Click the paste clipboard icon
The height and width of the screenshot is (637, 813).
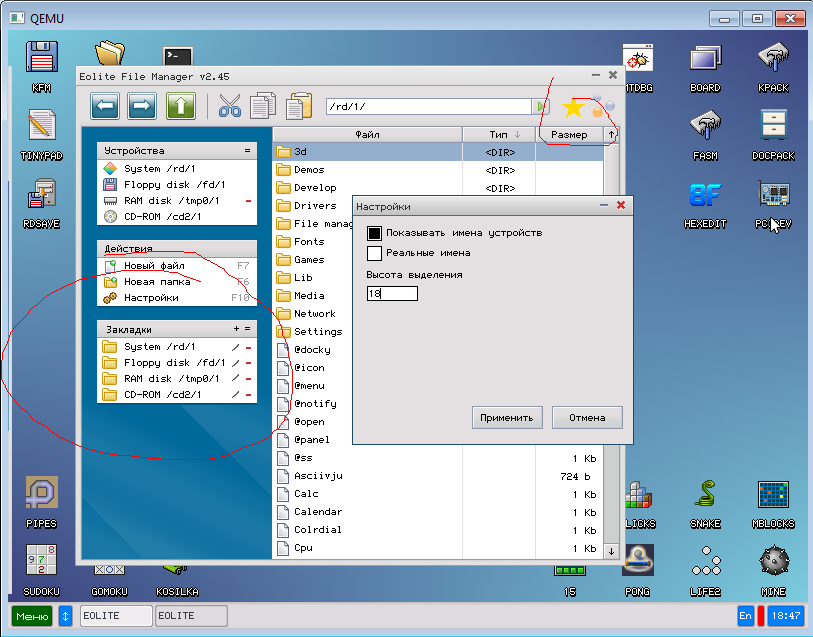(x=298, y=106)
